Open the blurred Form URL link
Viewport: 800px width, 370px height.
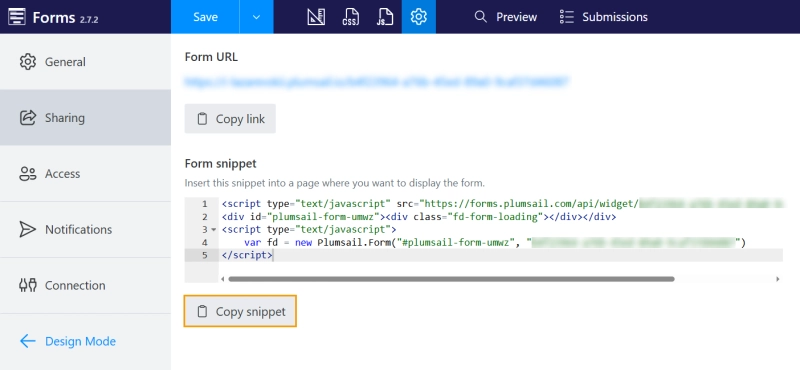click(x=377, y=82)
